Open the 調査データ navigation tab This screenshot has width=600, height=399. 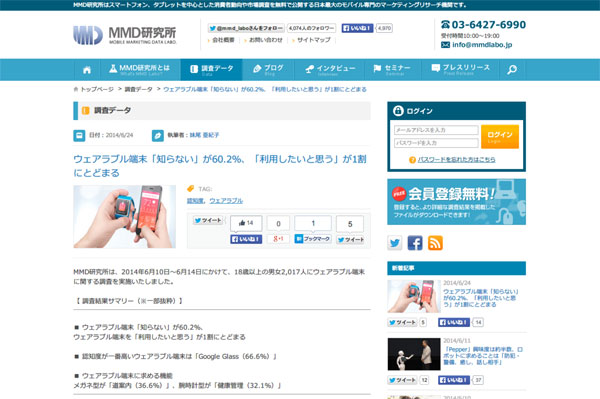(211, 70)
